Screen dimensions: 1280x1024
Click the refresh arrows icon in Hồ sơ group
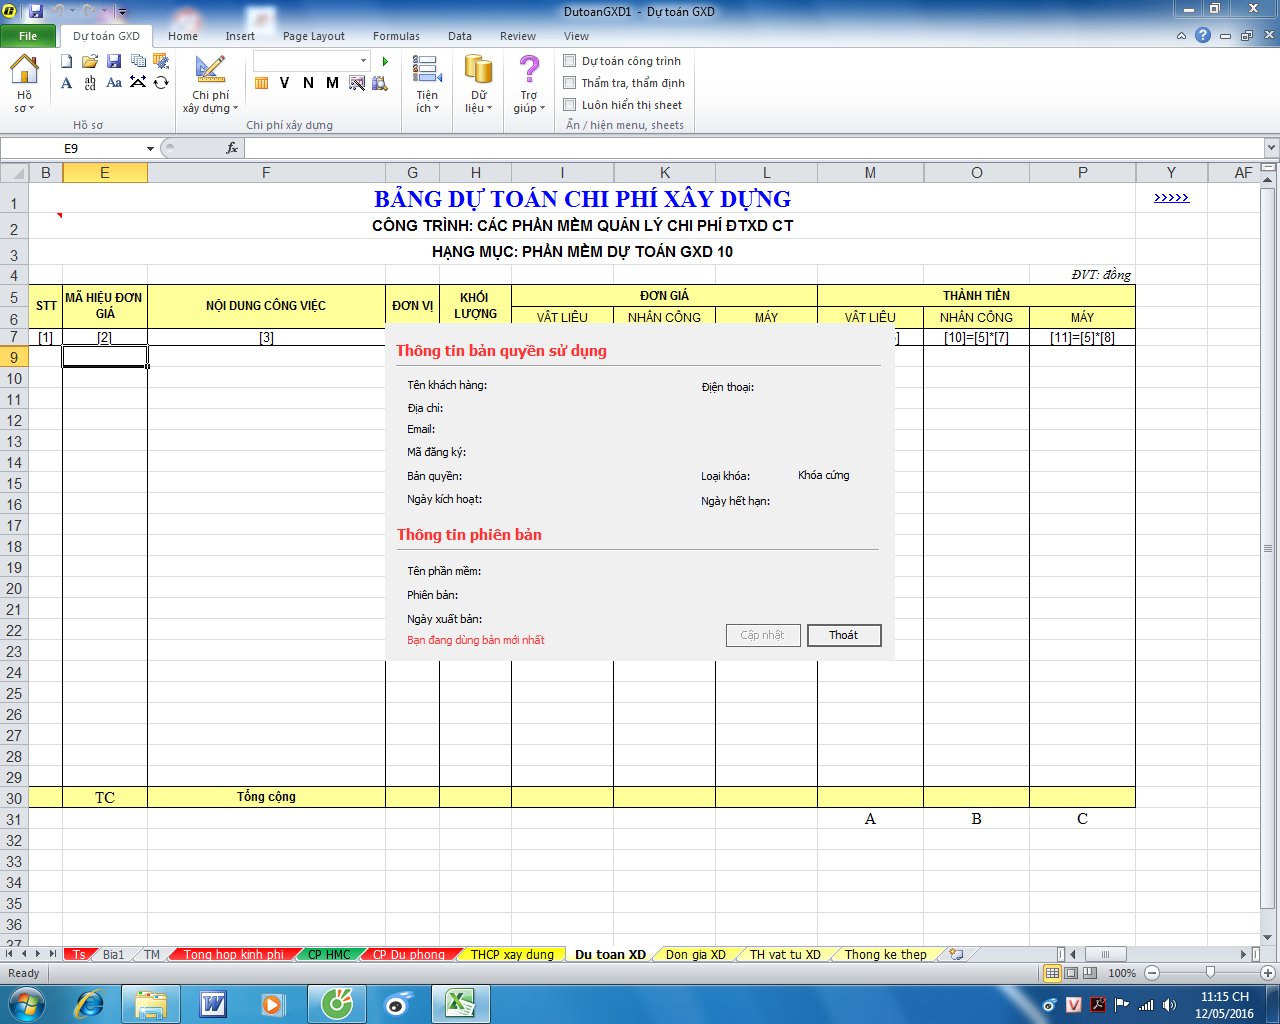(x=161, y=83)
